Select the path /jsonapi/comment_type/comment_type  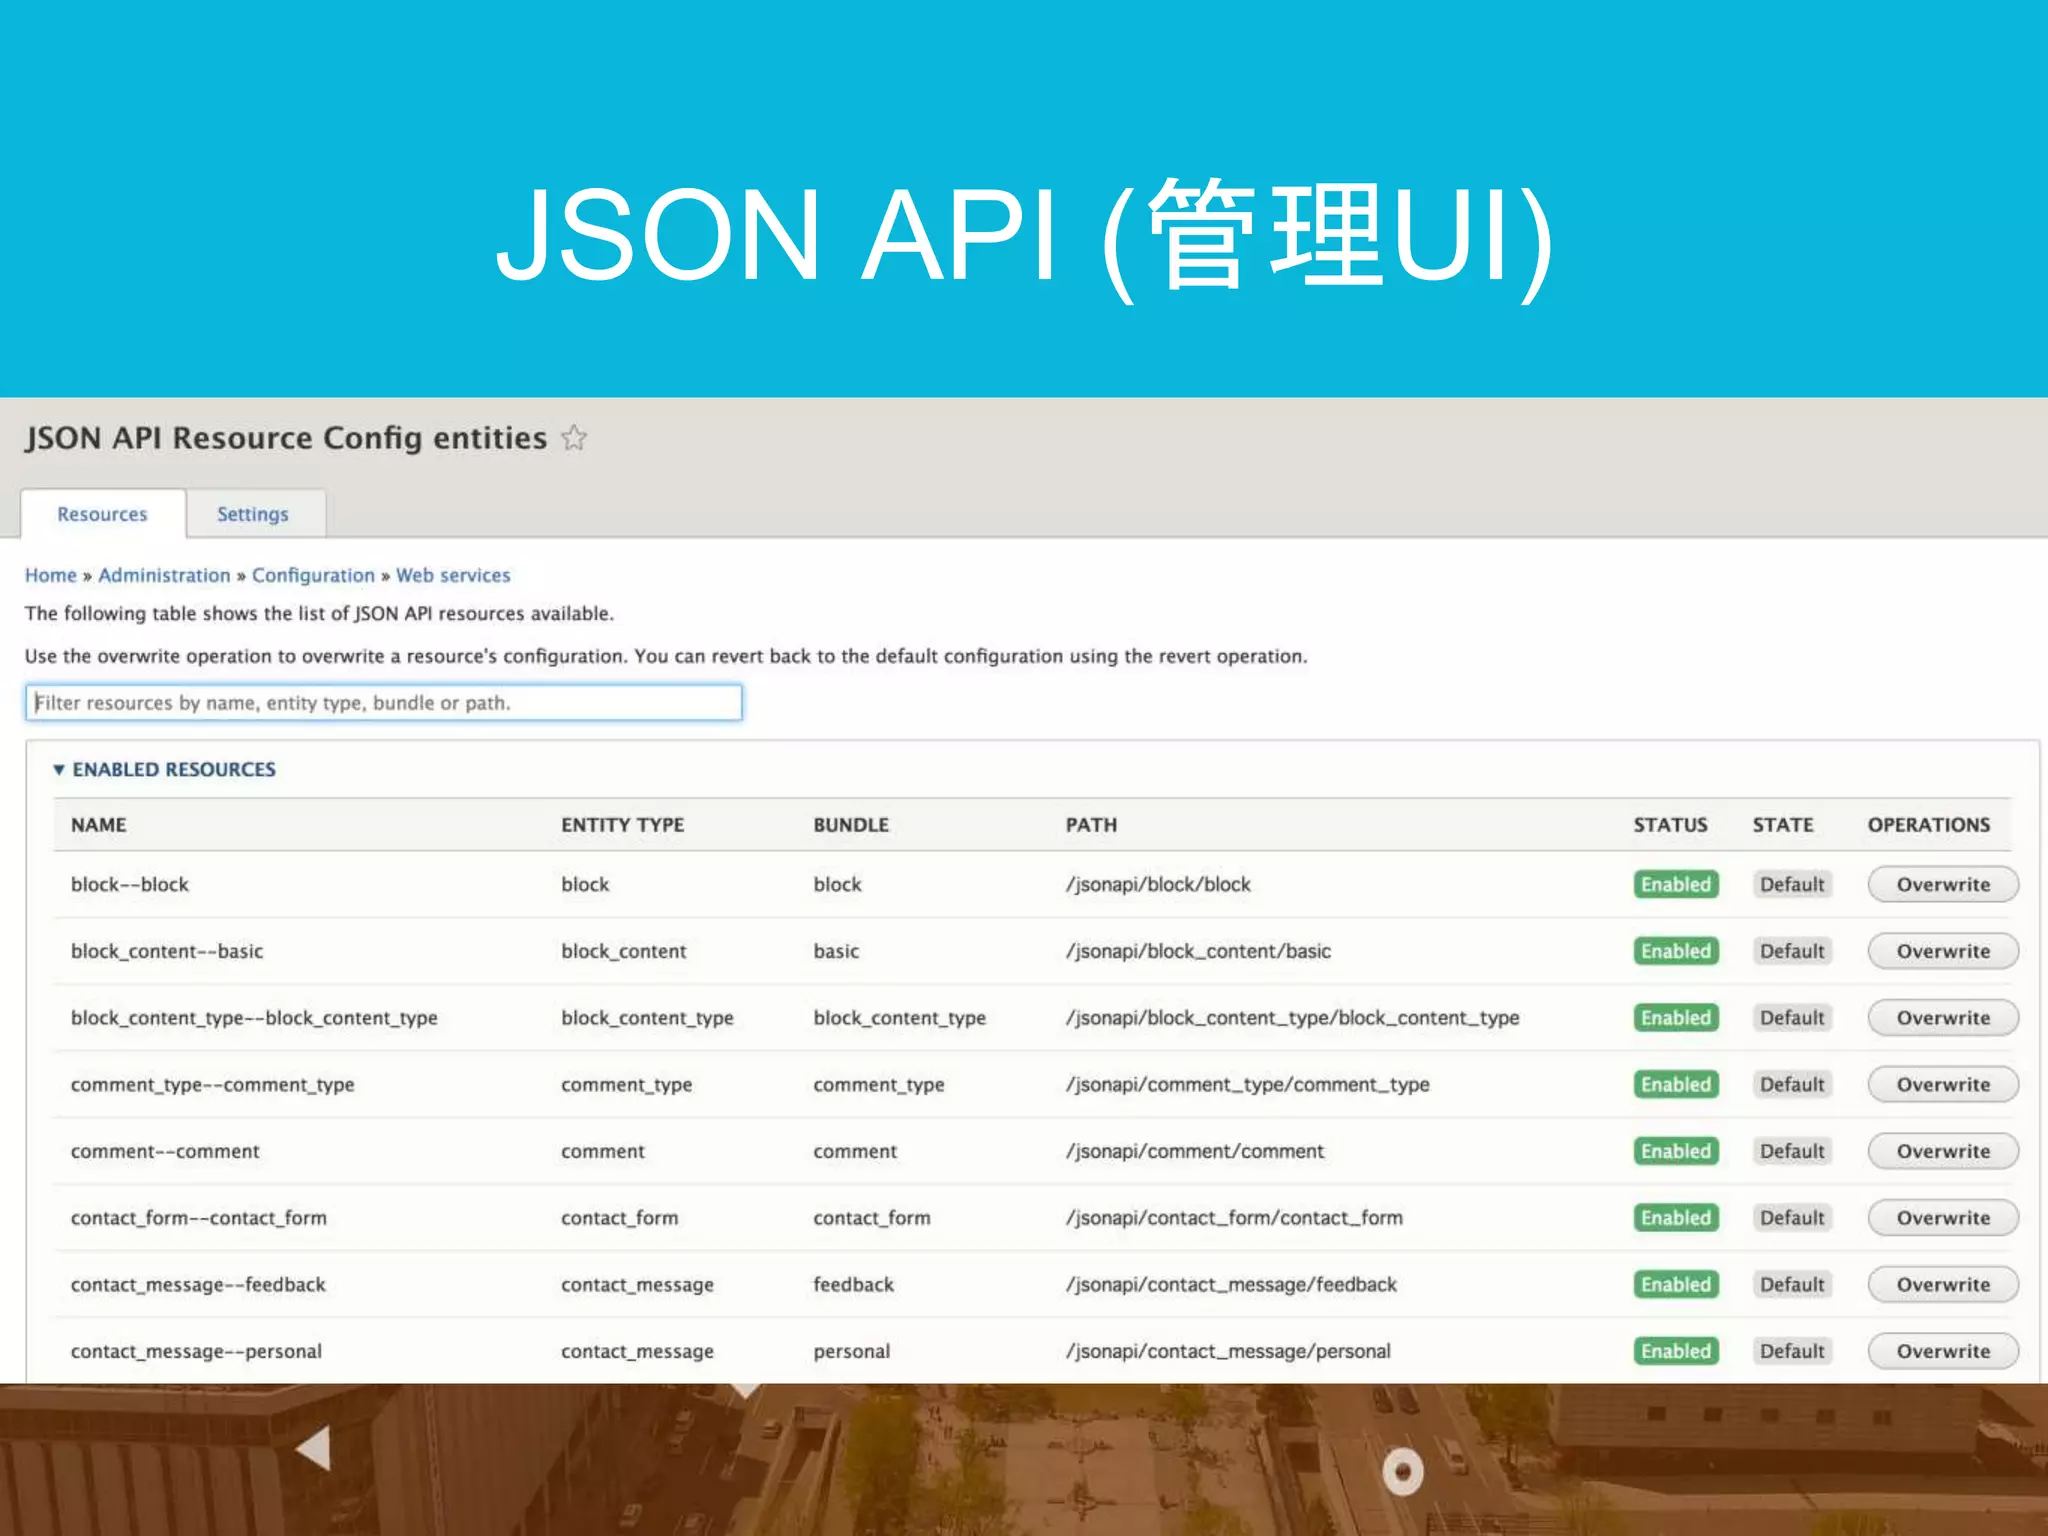(1247, 1084)
